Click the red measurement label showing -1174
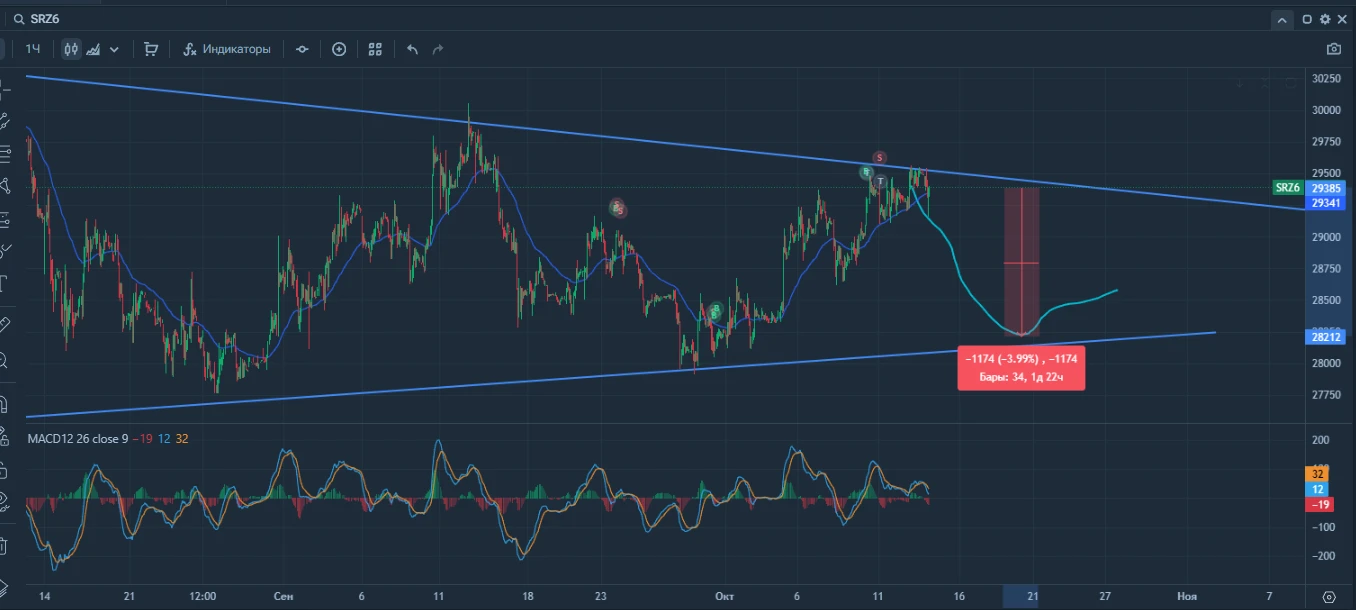The width and height of the screenshot is (1356, 610). [x=1021, y=368]
